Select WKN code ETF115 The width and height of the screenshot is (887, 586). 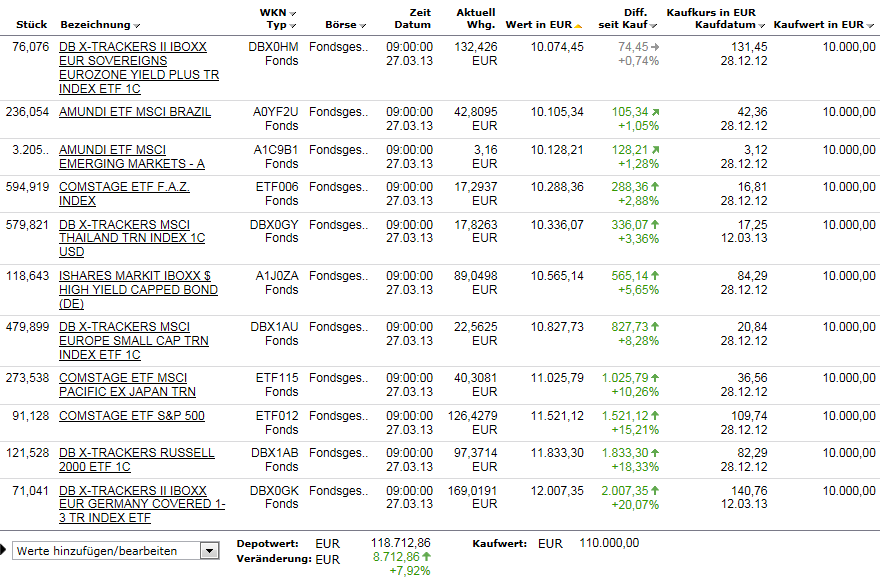tap(277, 377)
